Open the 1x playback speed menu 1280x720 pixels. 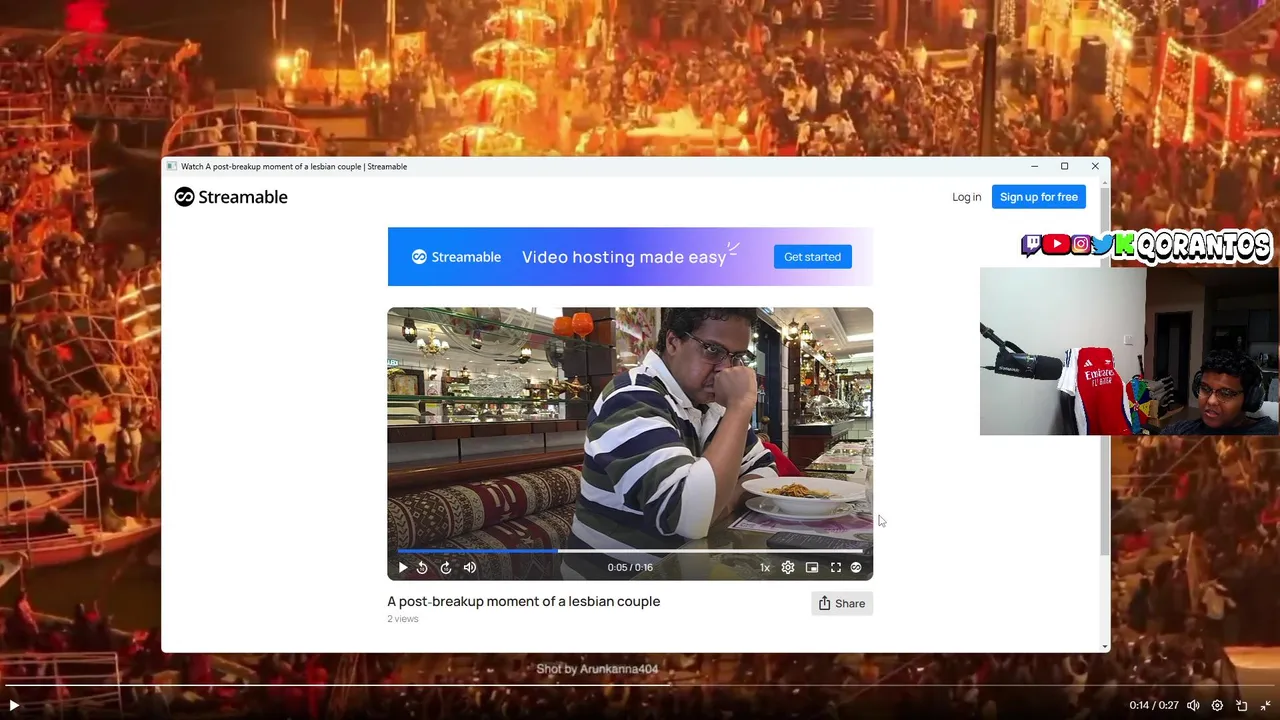coord(765,567)
